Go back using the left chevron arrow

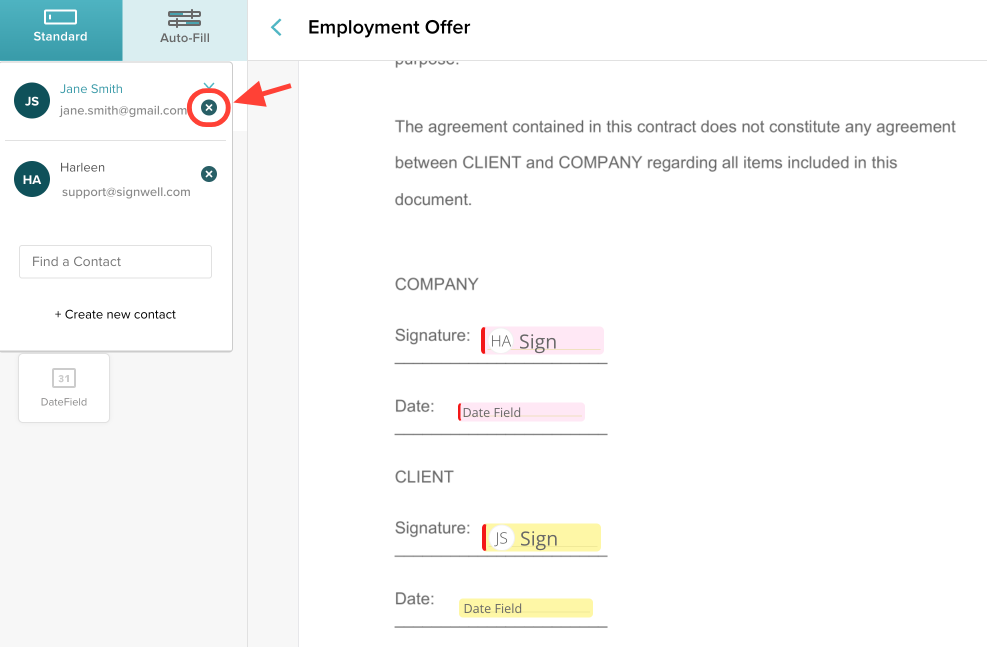pyautogui.click(x=276, y=27)
